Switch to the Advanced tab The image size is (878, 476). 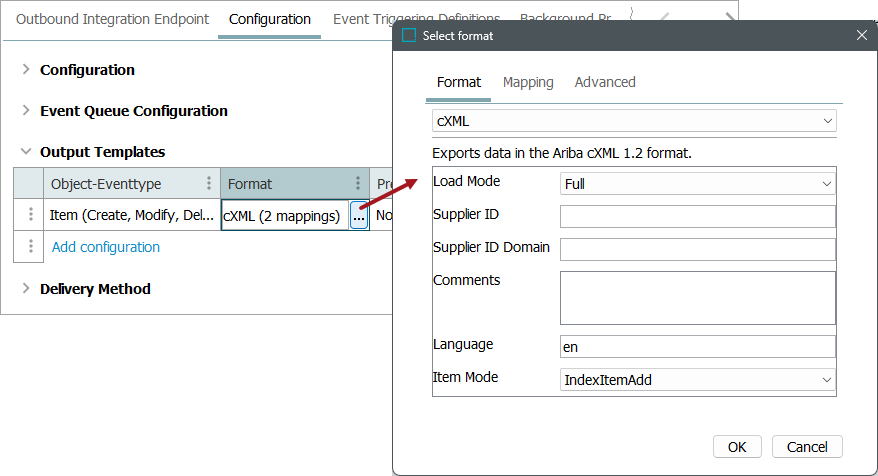point(605,82)
